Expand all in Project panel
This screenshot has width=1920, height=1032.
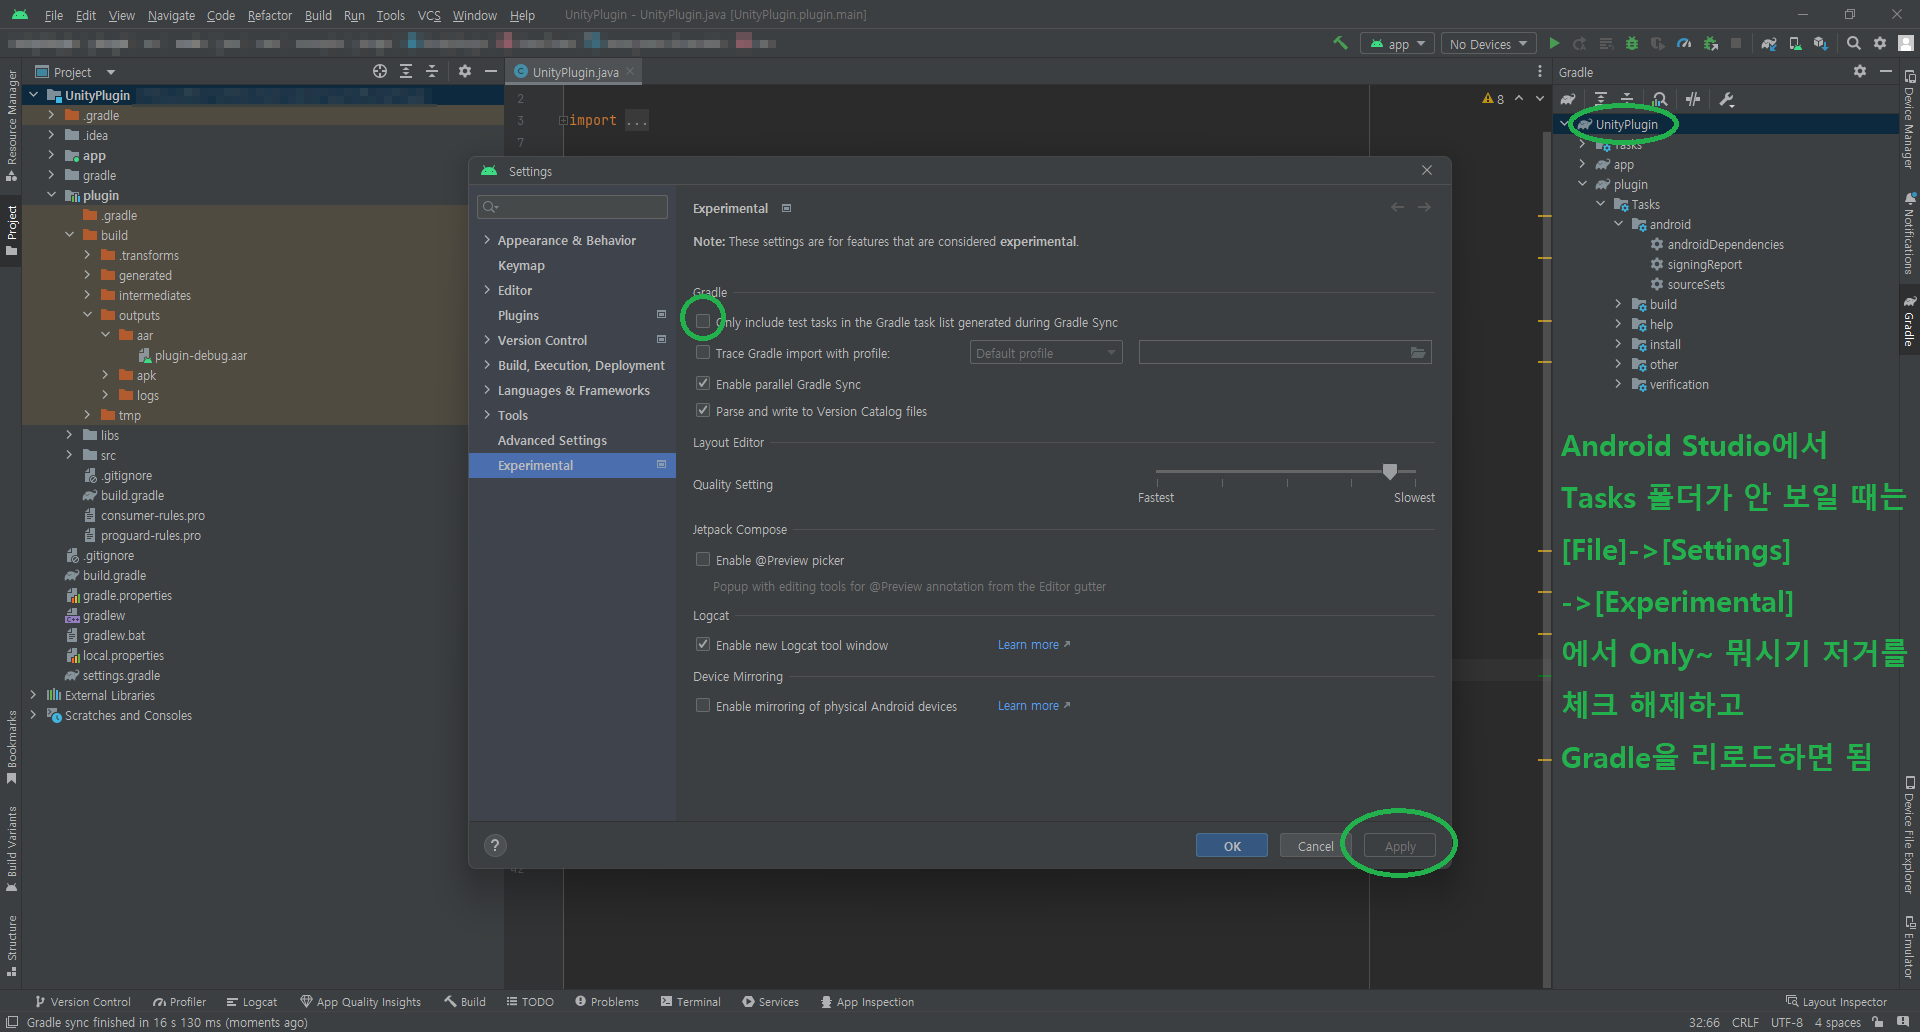tap(406, 71)
